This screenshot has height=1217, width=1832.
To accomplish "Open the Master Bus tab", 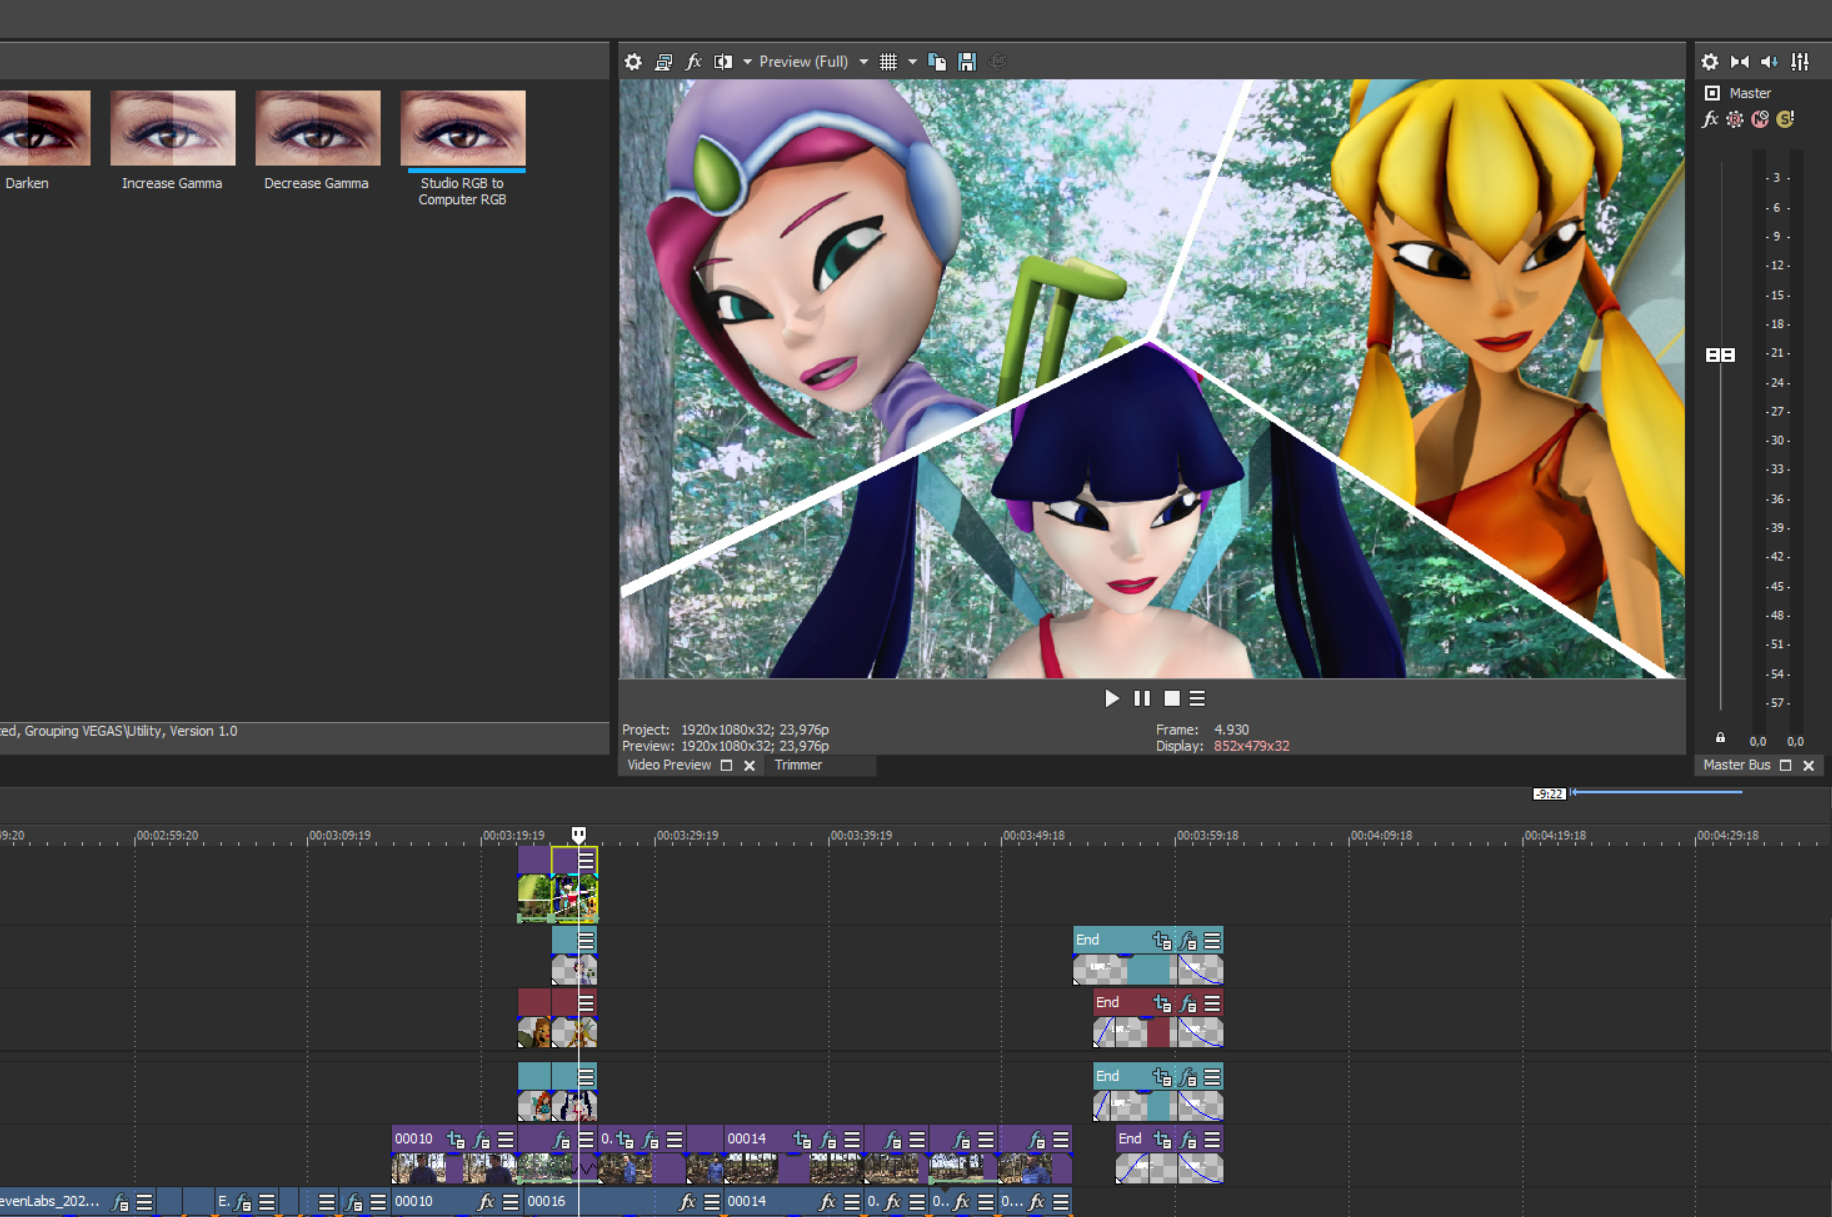I will pos(1737,765).
